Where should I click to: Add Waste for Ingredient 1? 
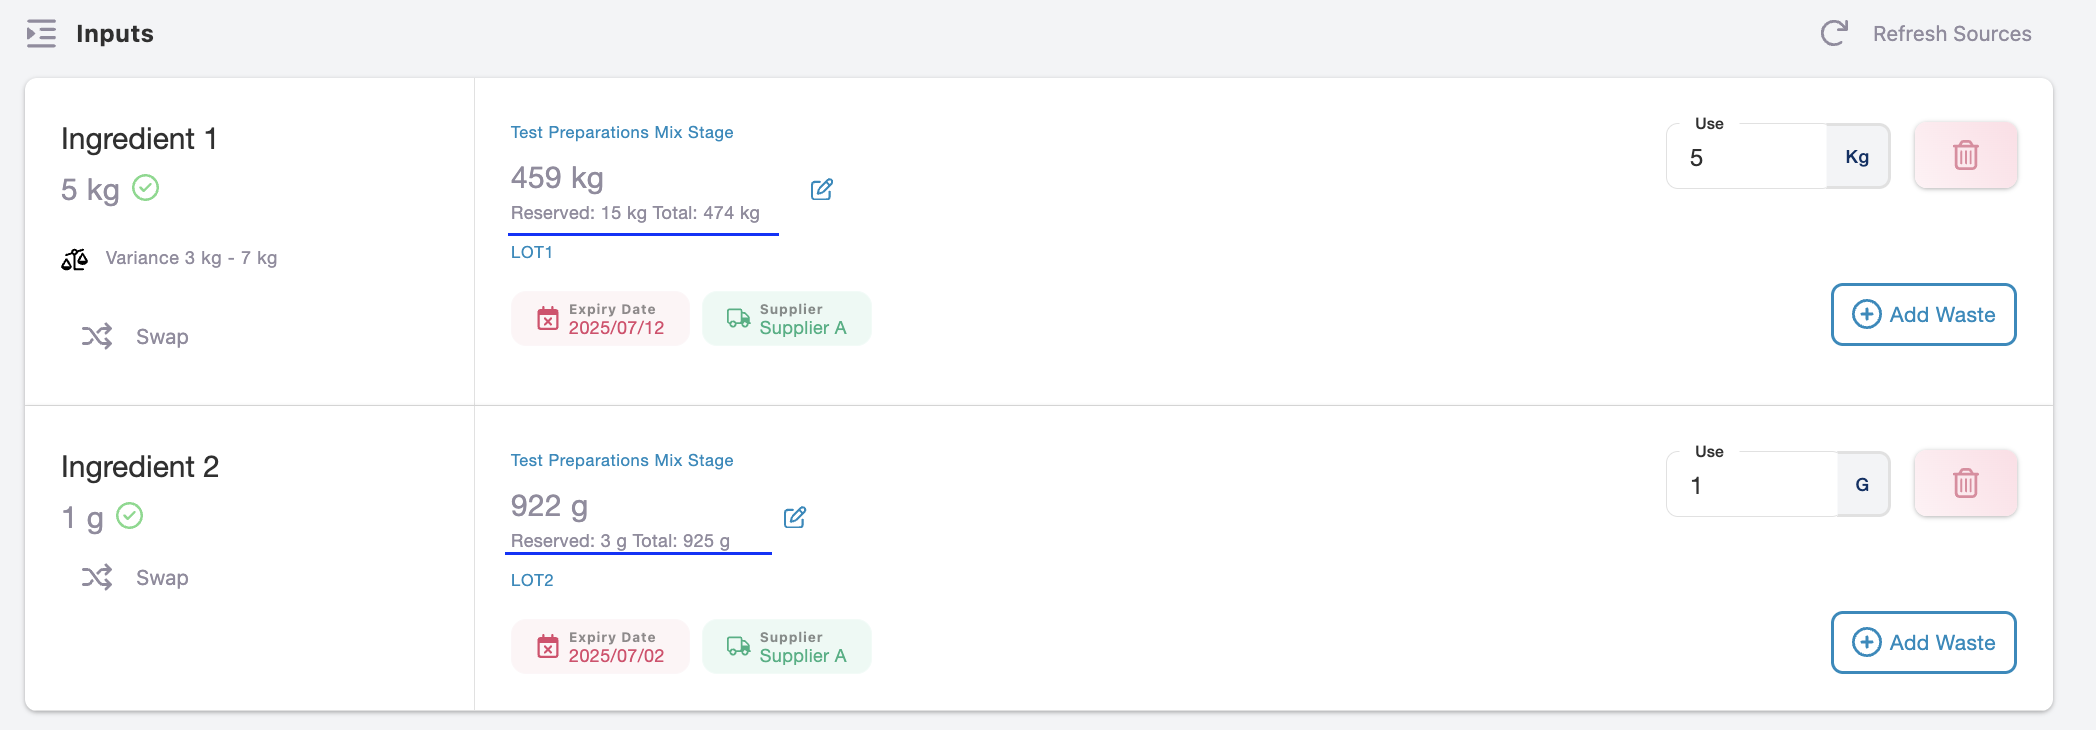click(x=1922, y=315)
